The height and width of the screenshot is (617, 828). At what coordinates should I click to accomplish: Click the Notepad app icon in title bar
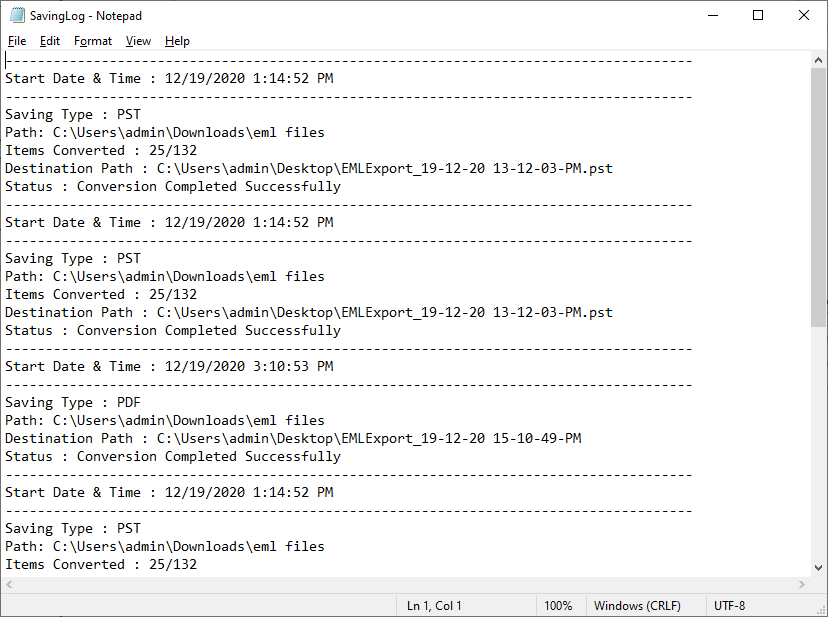click(x=17, y=15)
